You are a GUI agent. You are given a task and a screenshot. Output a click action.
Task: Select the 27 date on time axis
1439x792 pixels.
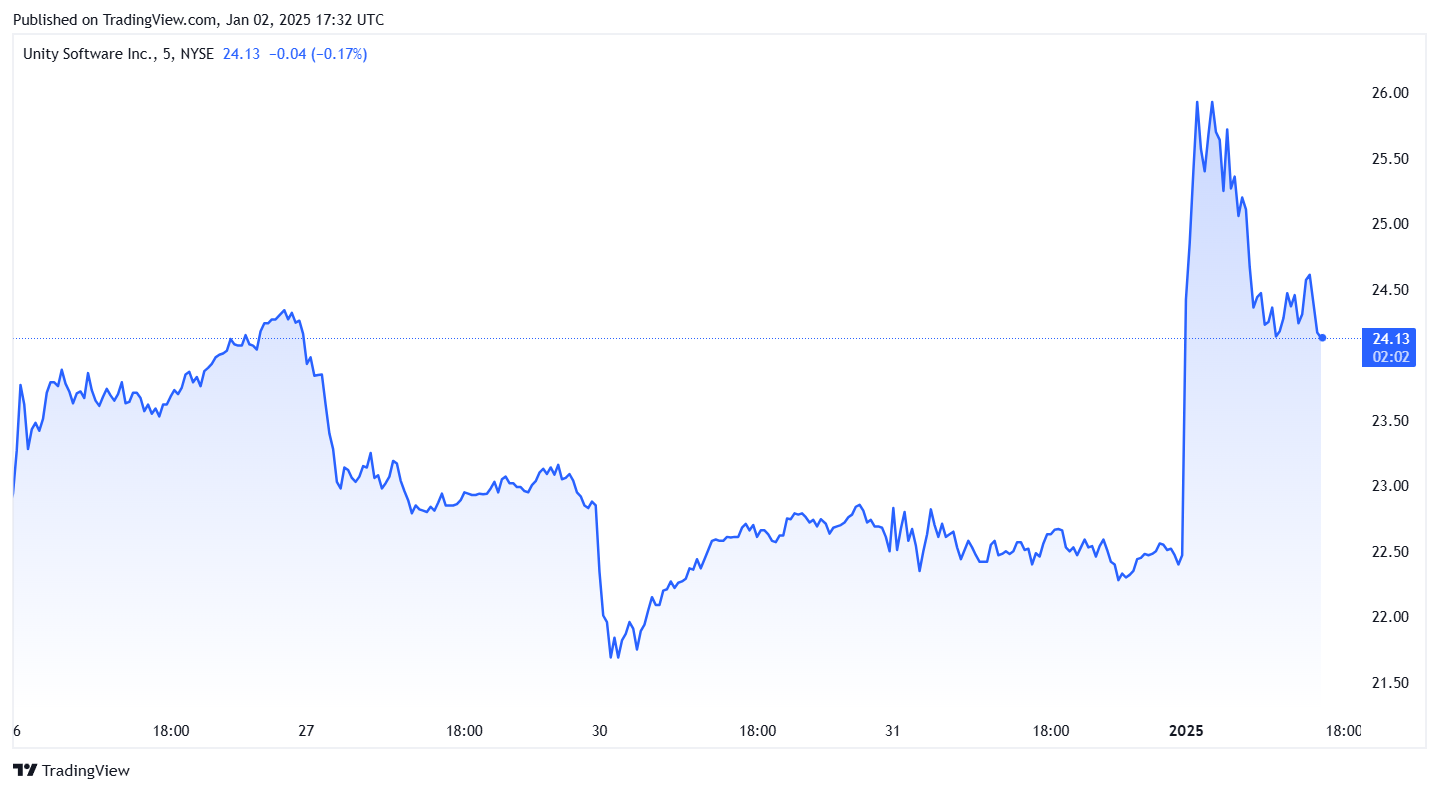(306, 731)
